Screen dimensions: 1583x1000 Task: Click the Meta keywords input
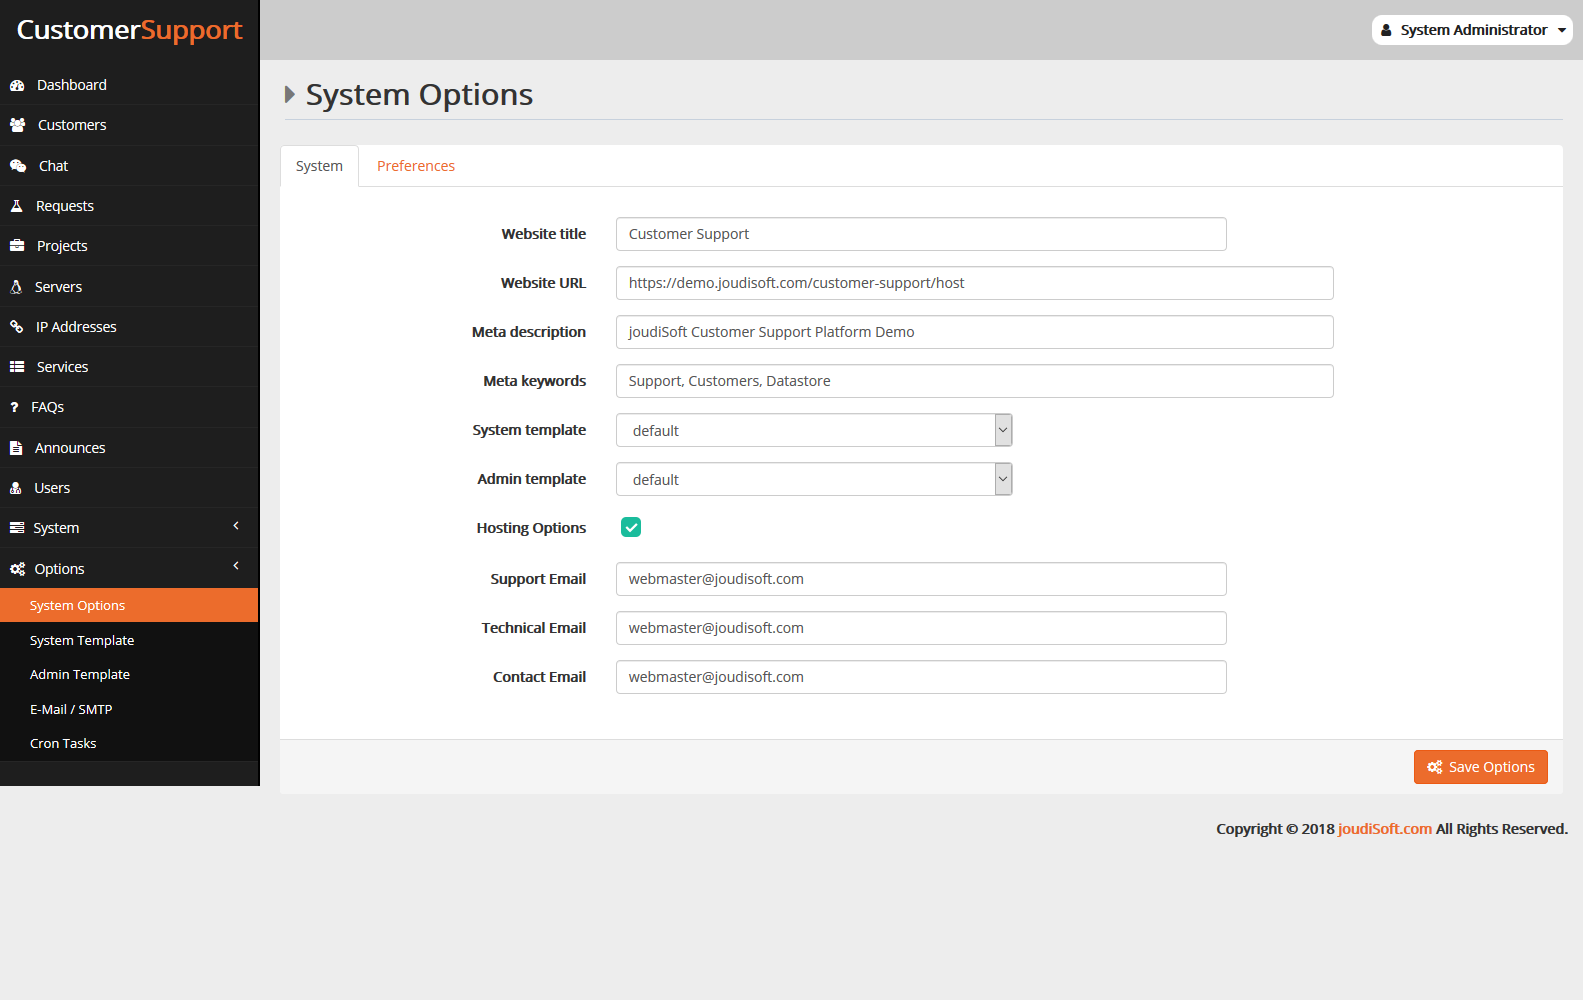(x=975, y=381)
